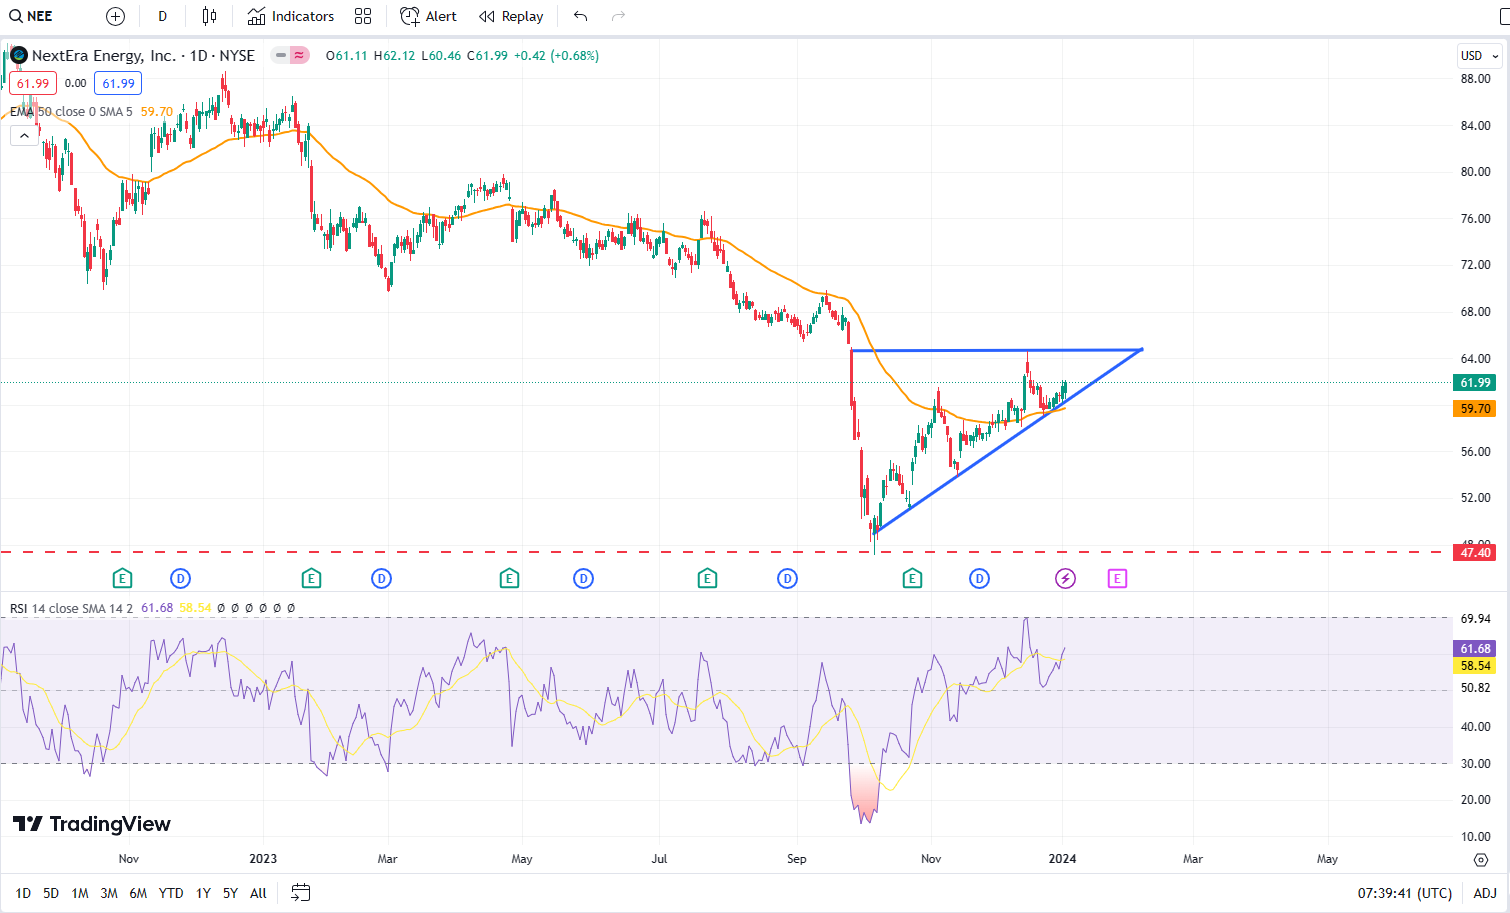The height and width of the screenshot is (913, 1510).
Task: Click the dividend D marker near January 2024
Action: point(979,578)
